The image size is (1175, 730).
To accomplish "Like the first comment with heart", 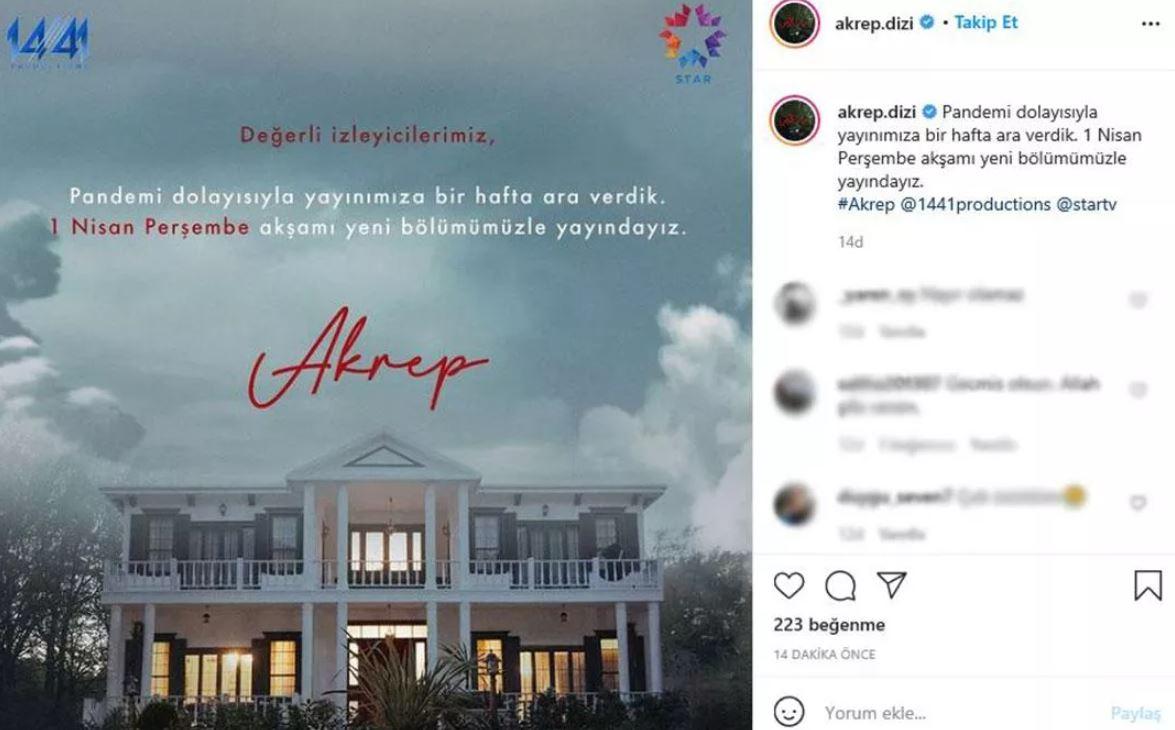I will (x=1138, y=301).
